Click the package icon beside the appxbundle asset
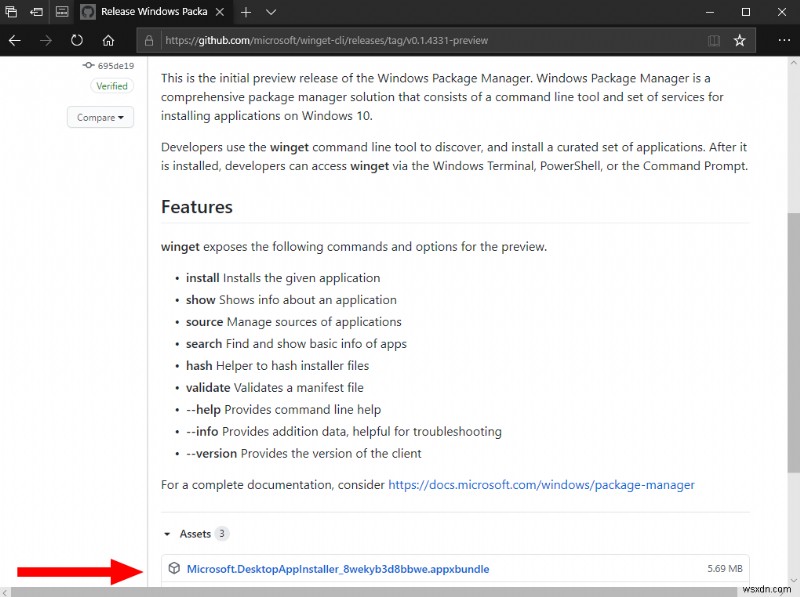The height and width of the screenshot is (597, 800). coord(172,568)
